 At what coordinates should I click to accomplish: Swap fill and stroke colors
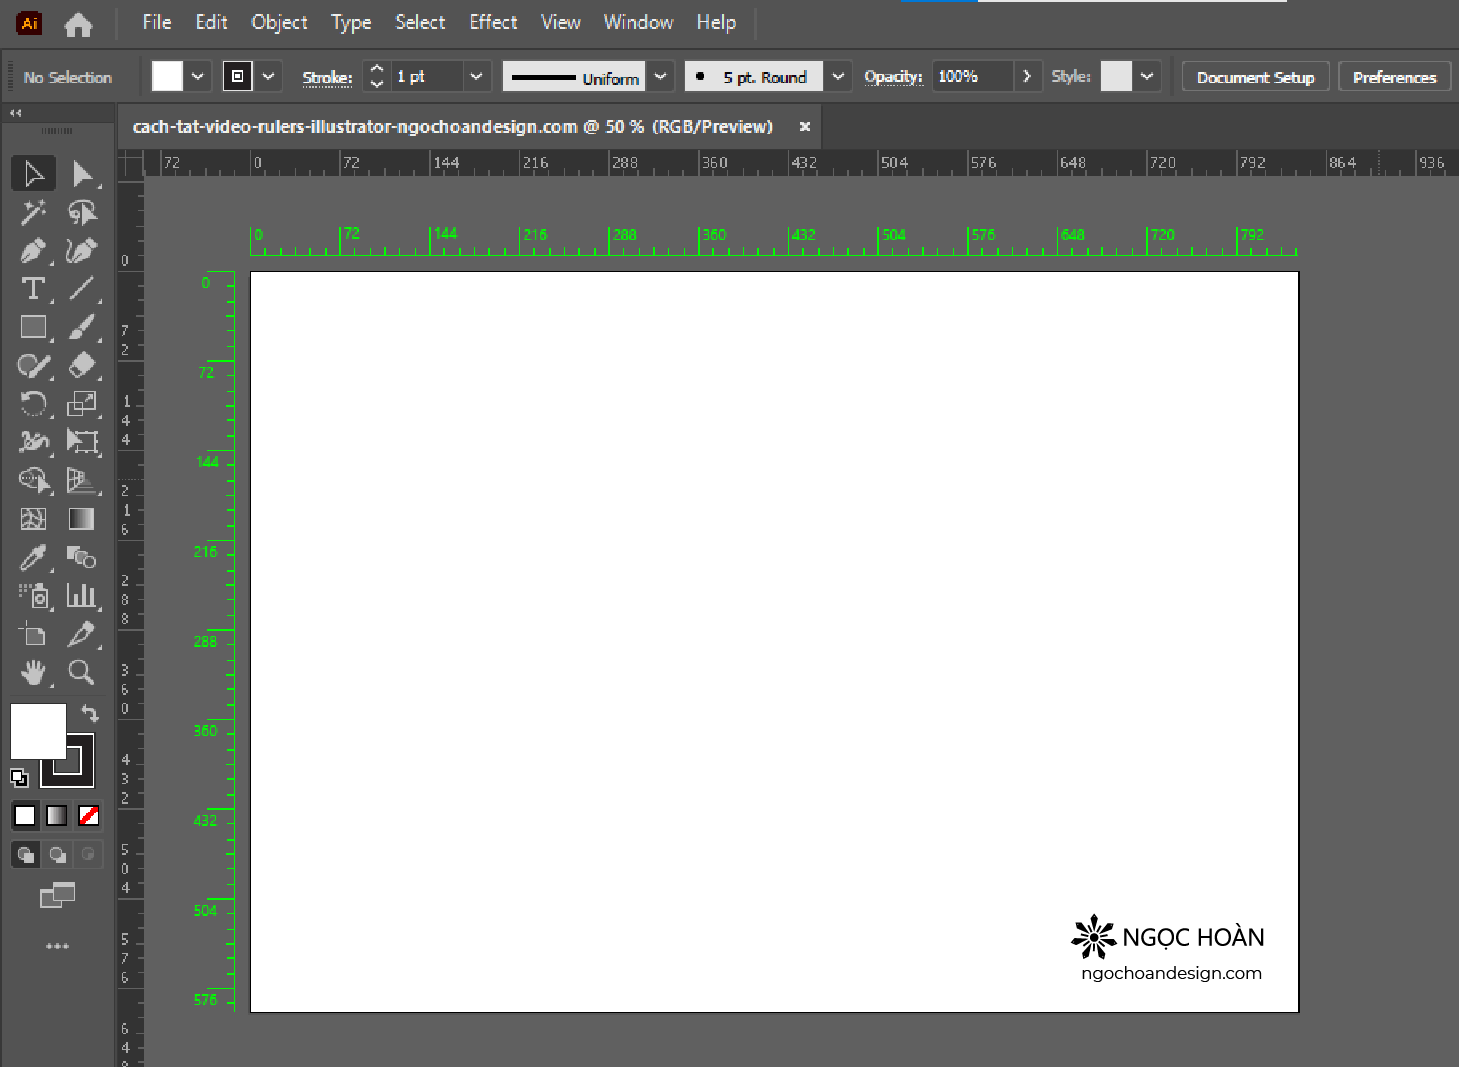(x=90, y=713)
